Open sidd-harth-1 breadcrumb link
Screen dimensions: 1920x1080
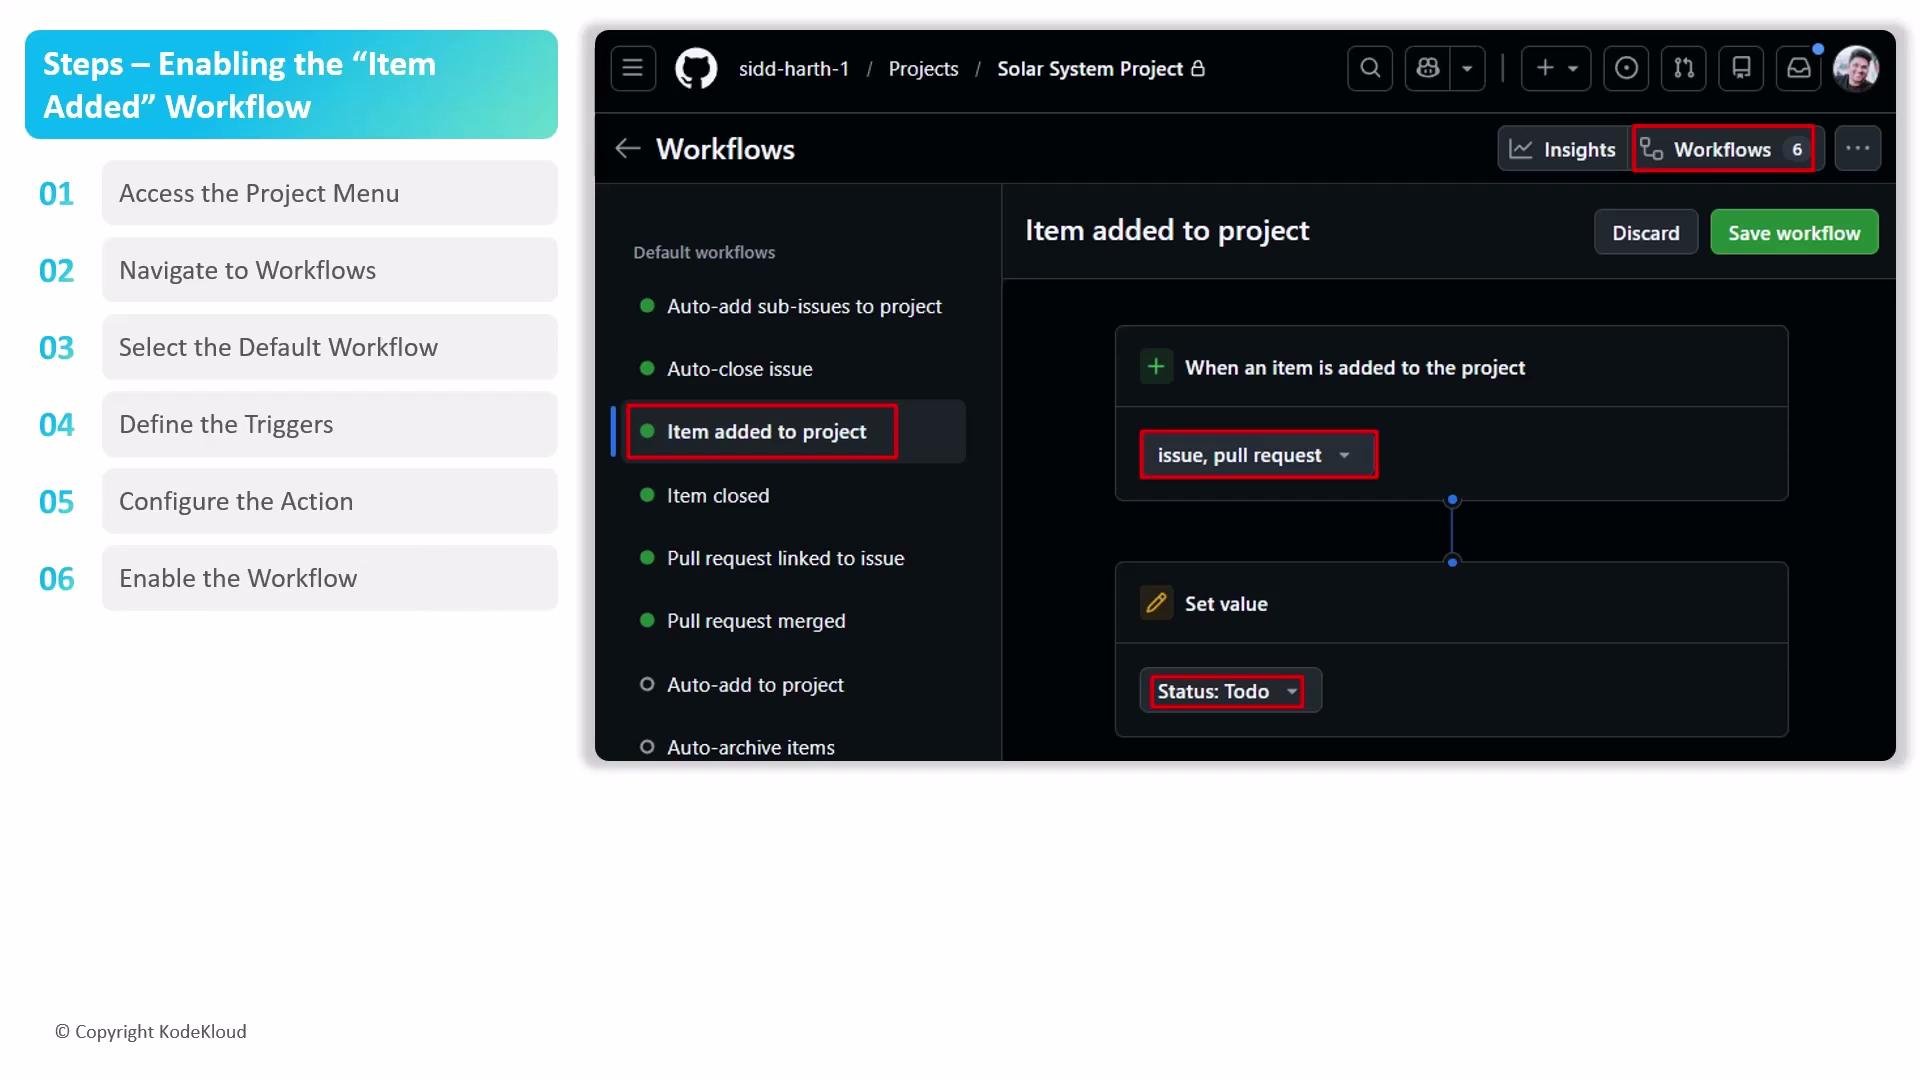pyautogui.click(x=794, y=69)
